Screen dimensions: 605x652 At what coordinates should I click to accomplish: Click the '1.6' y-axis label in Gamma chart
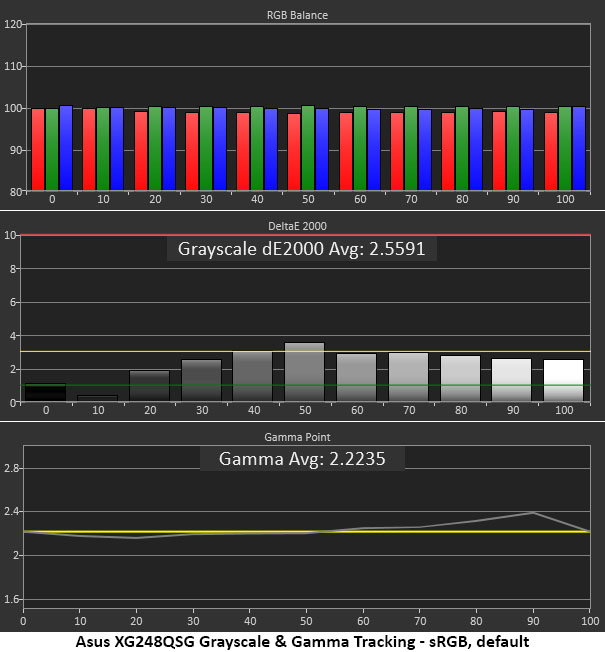(x=12, y=599)
